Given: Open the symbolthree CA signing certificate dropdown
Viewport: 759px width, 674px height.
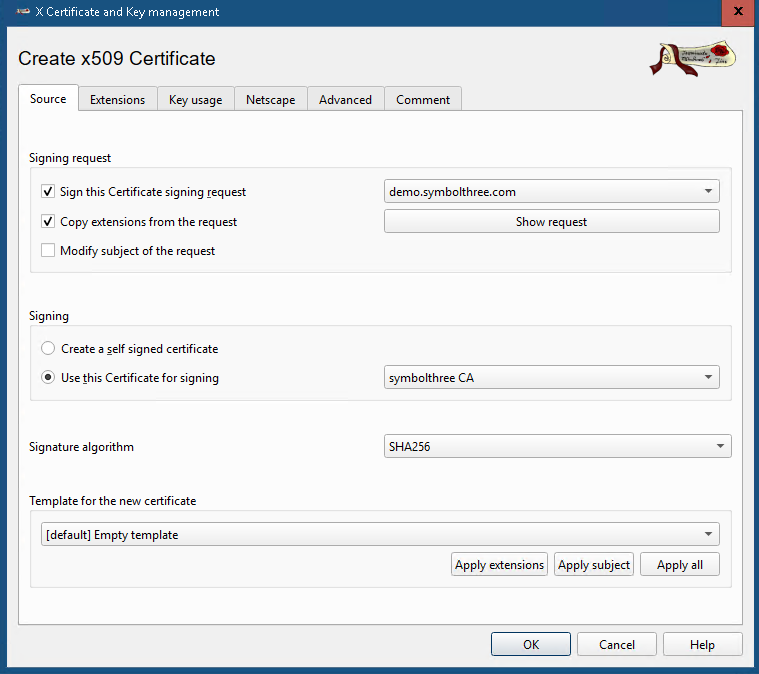Looking at the screenshot, I should click(551, 378).
